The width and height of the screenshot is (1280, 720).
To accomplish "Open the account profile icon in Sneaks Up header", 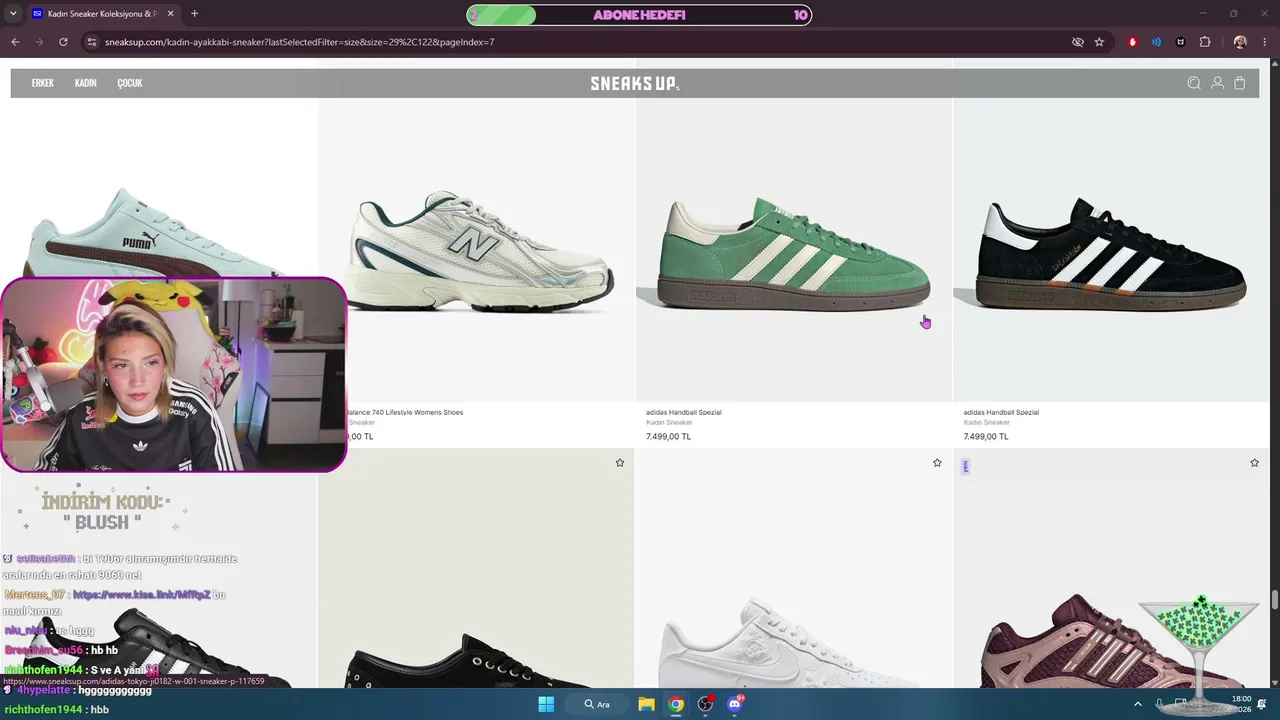I will click(x=1217, y=83).
